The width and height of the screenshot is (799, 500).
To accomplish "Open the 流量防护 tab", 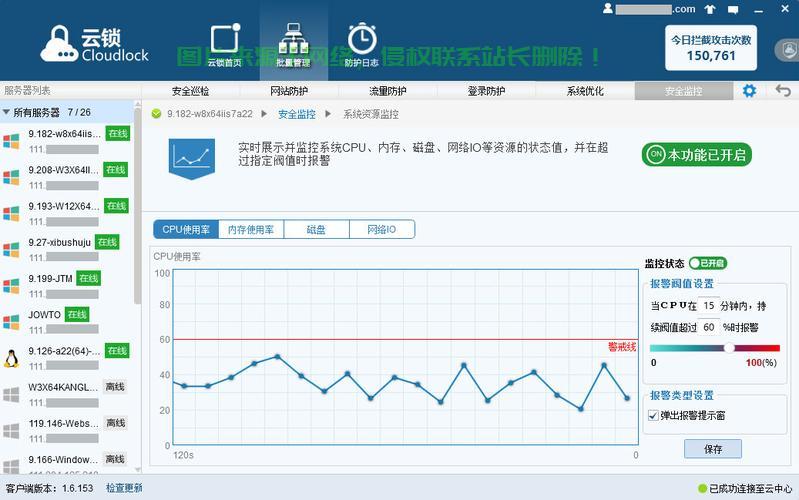I will tap(388, 91).
